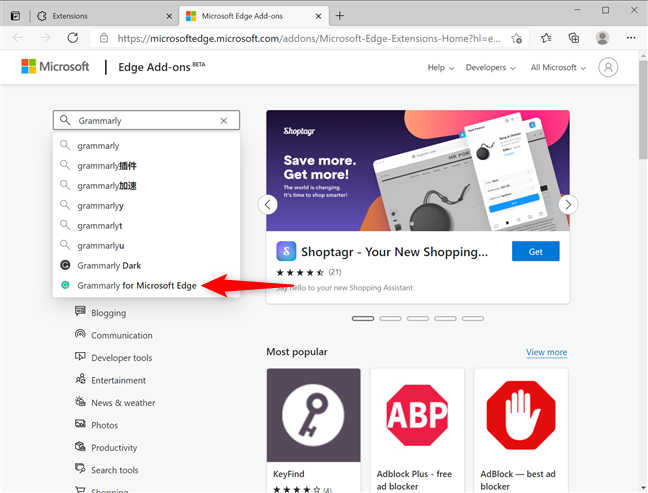This screenshot has height=493, width=648.
Task: Select the third carousel indicator
Action: click(418, 319)
